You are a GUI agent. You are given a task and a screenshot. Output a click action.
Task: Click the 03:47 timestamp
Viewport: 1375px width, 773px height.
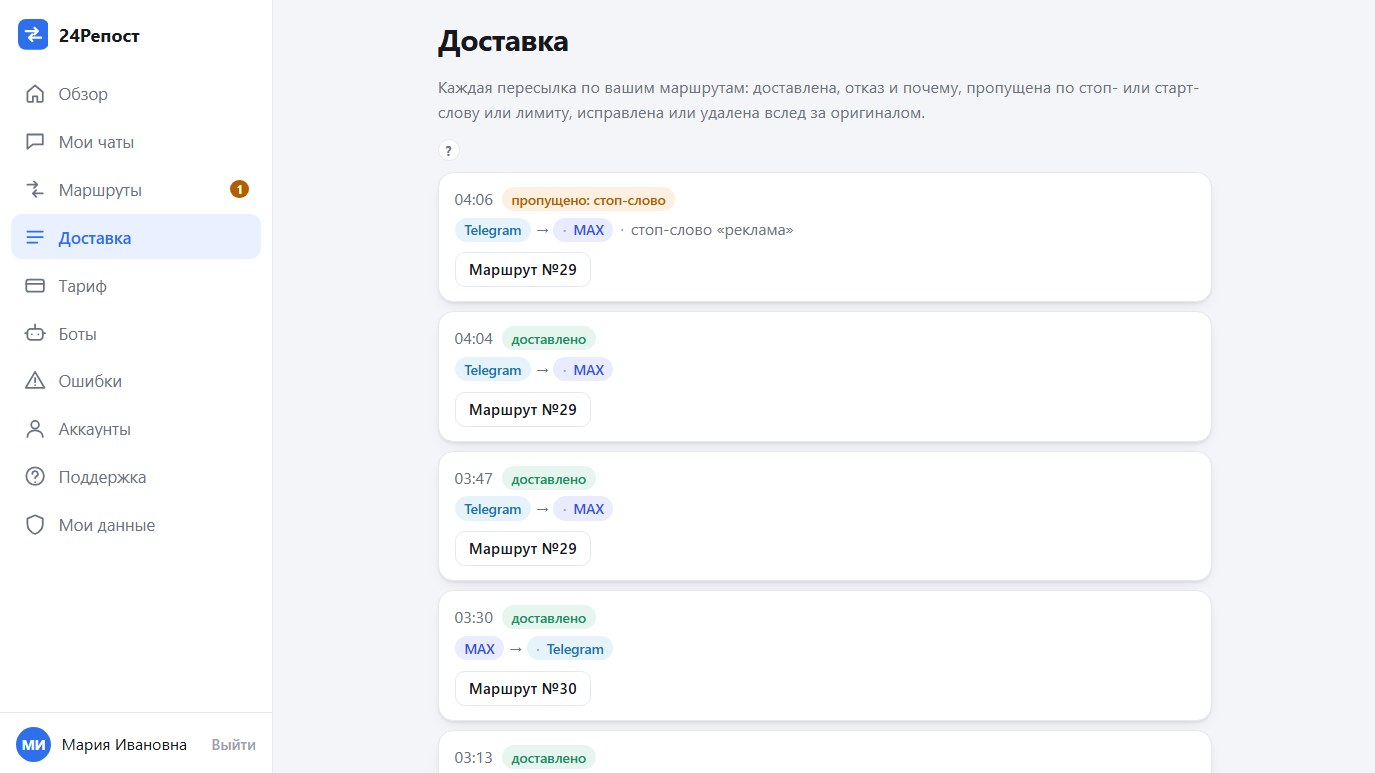[474, 479]
